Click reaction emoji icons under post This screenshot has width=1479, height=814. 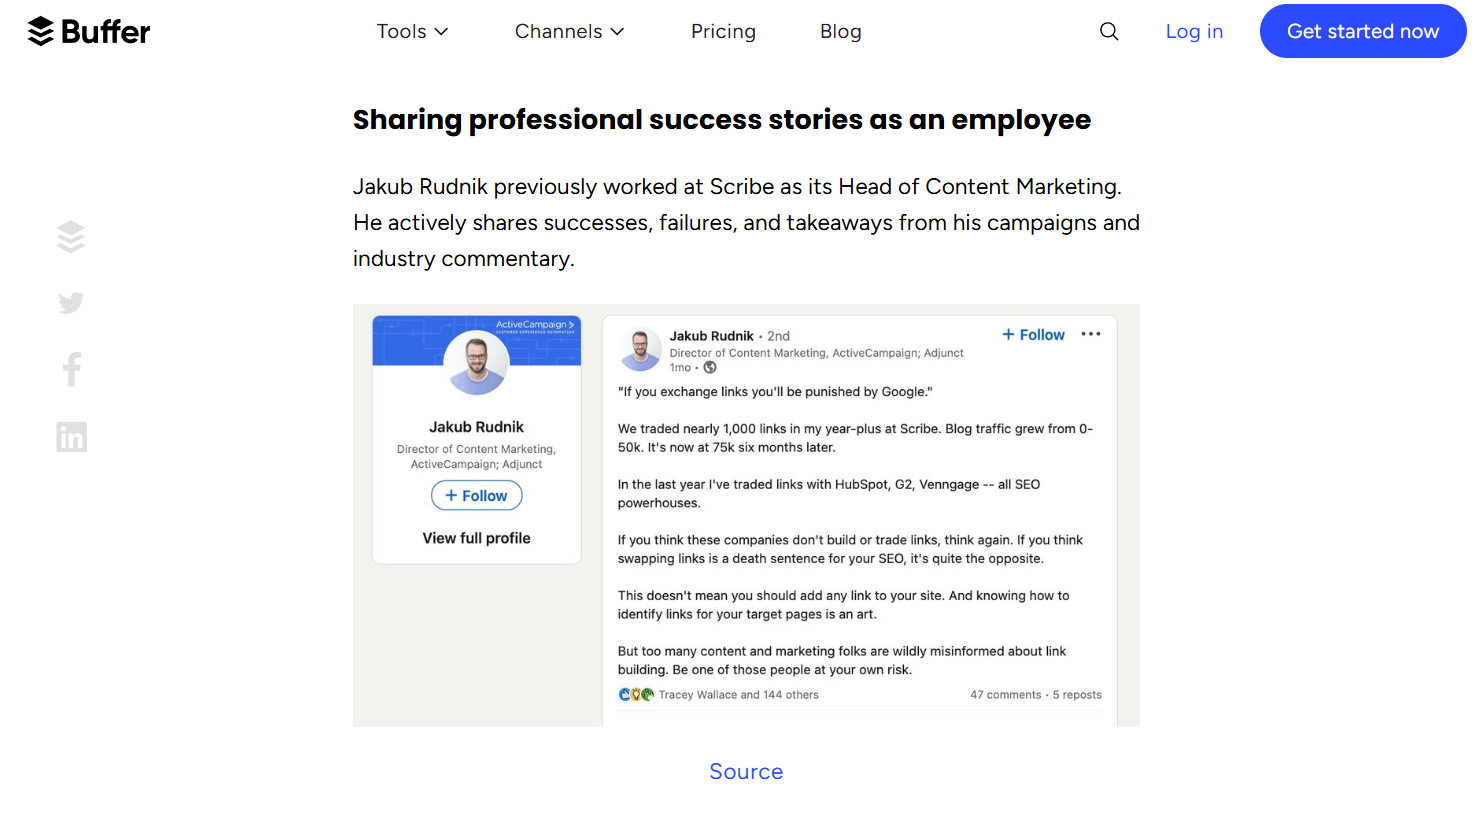[636, 694]
